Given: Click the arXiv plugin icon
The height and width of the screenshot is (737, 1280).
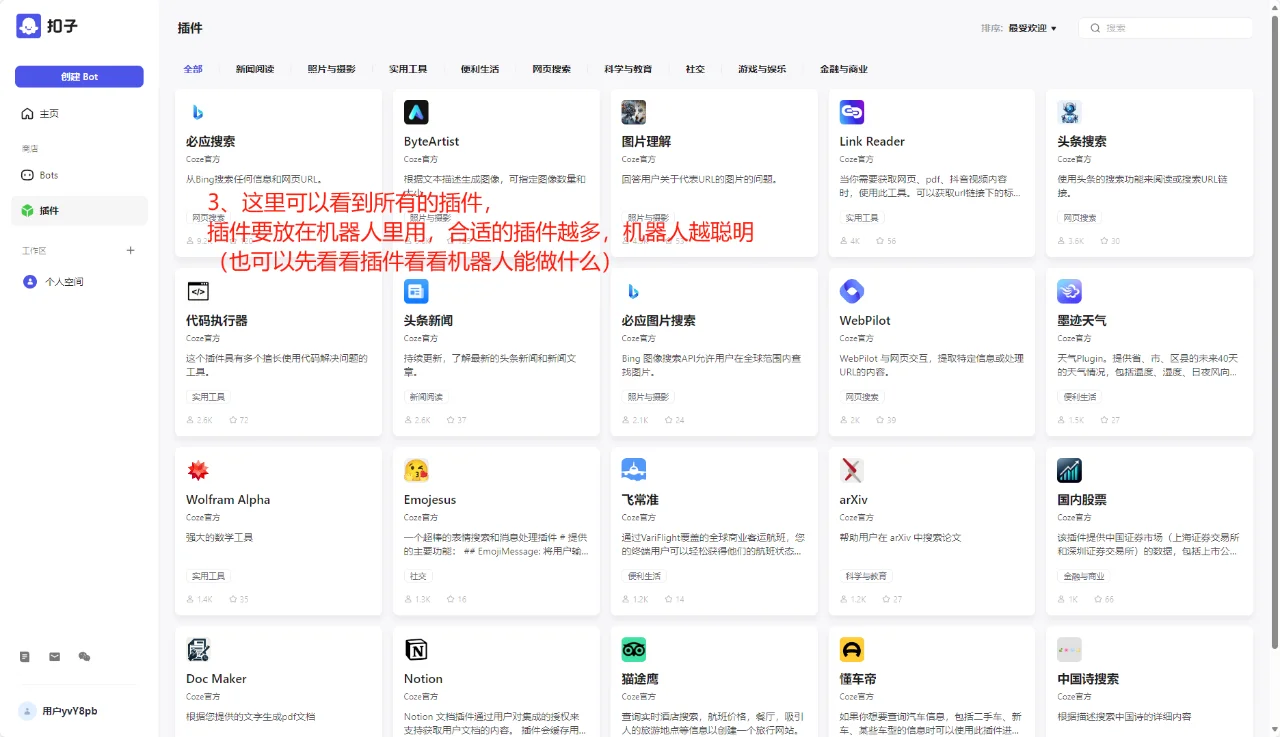Looking at the screenshot, I should 852,470.
